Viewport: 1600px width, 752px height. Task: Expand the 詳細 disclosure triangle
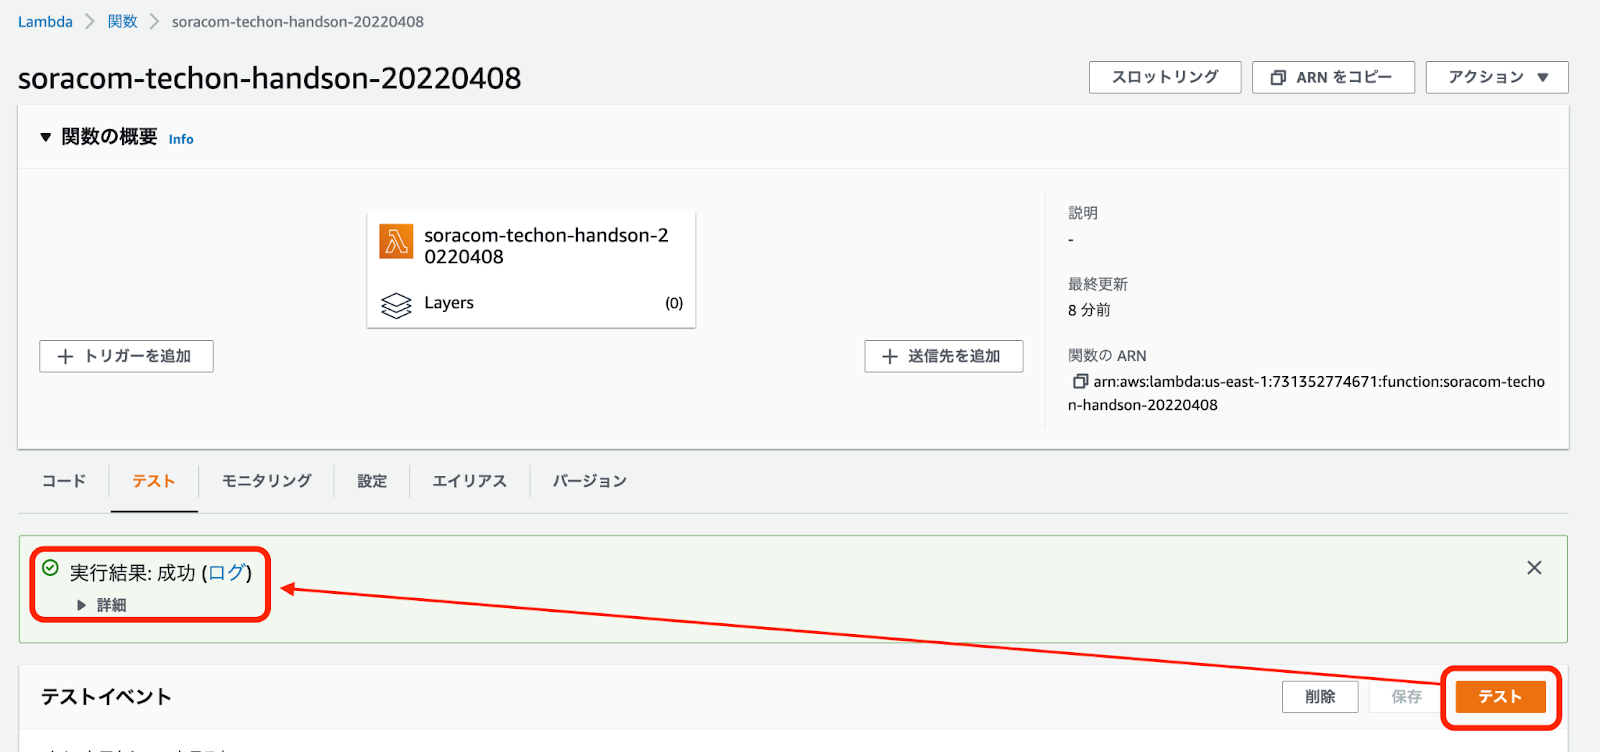click(81, 605)
